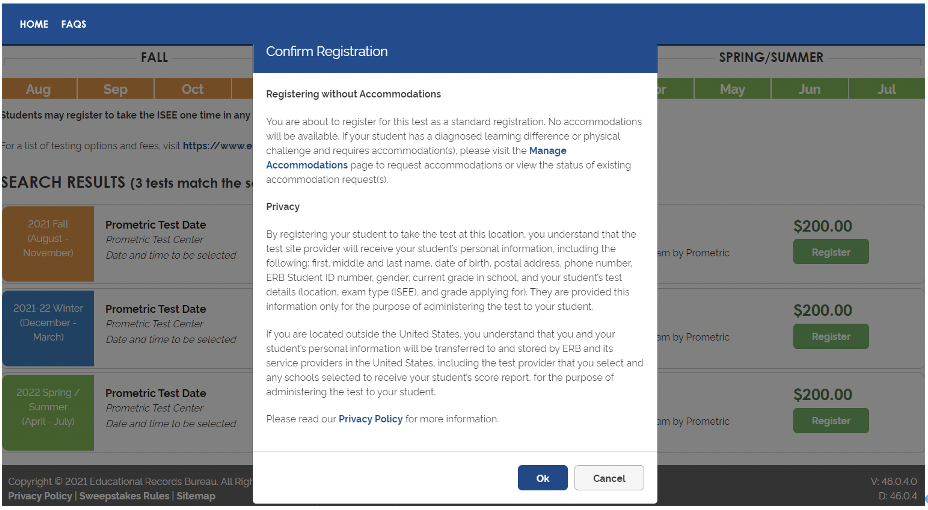
Task: Confirm registration with the Ok button
Action: (x=542, y=478)
